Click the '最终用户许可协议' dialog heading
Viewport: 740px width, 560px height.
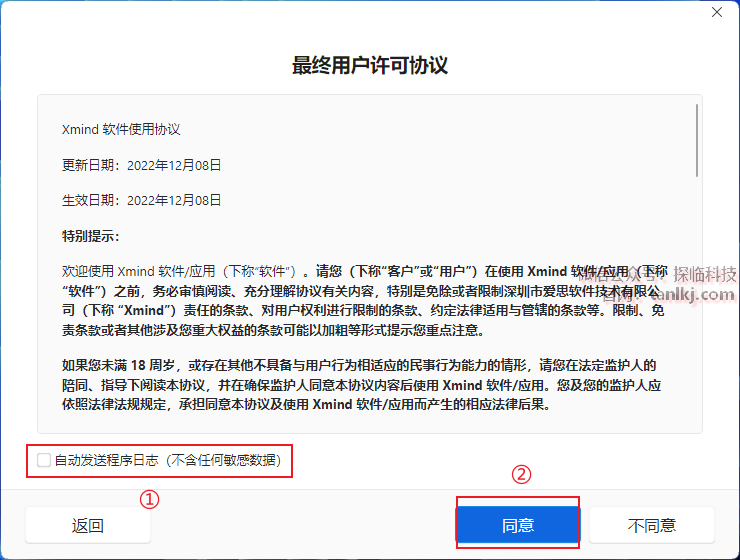point(370,65)
